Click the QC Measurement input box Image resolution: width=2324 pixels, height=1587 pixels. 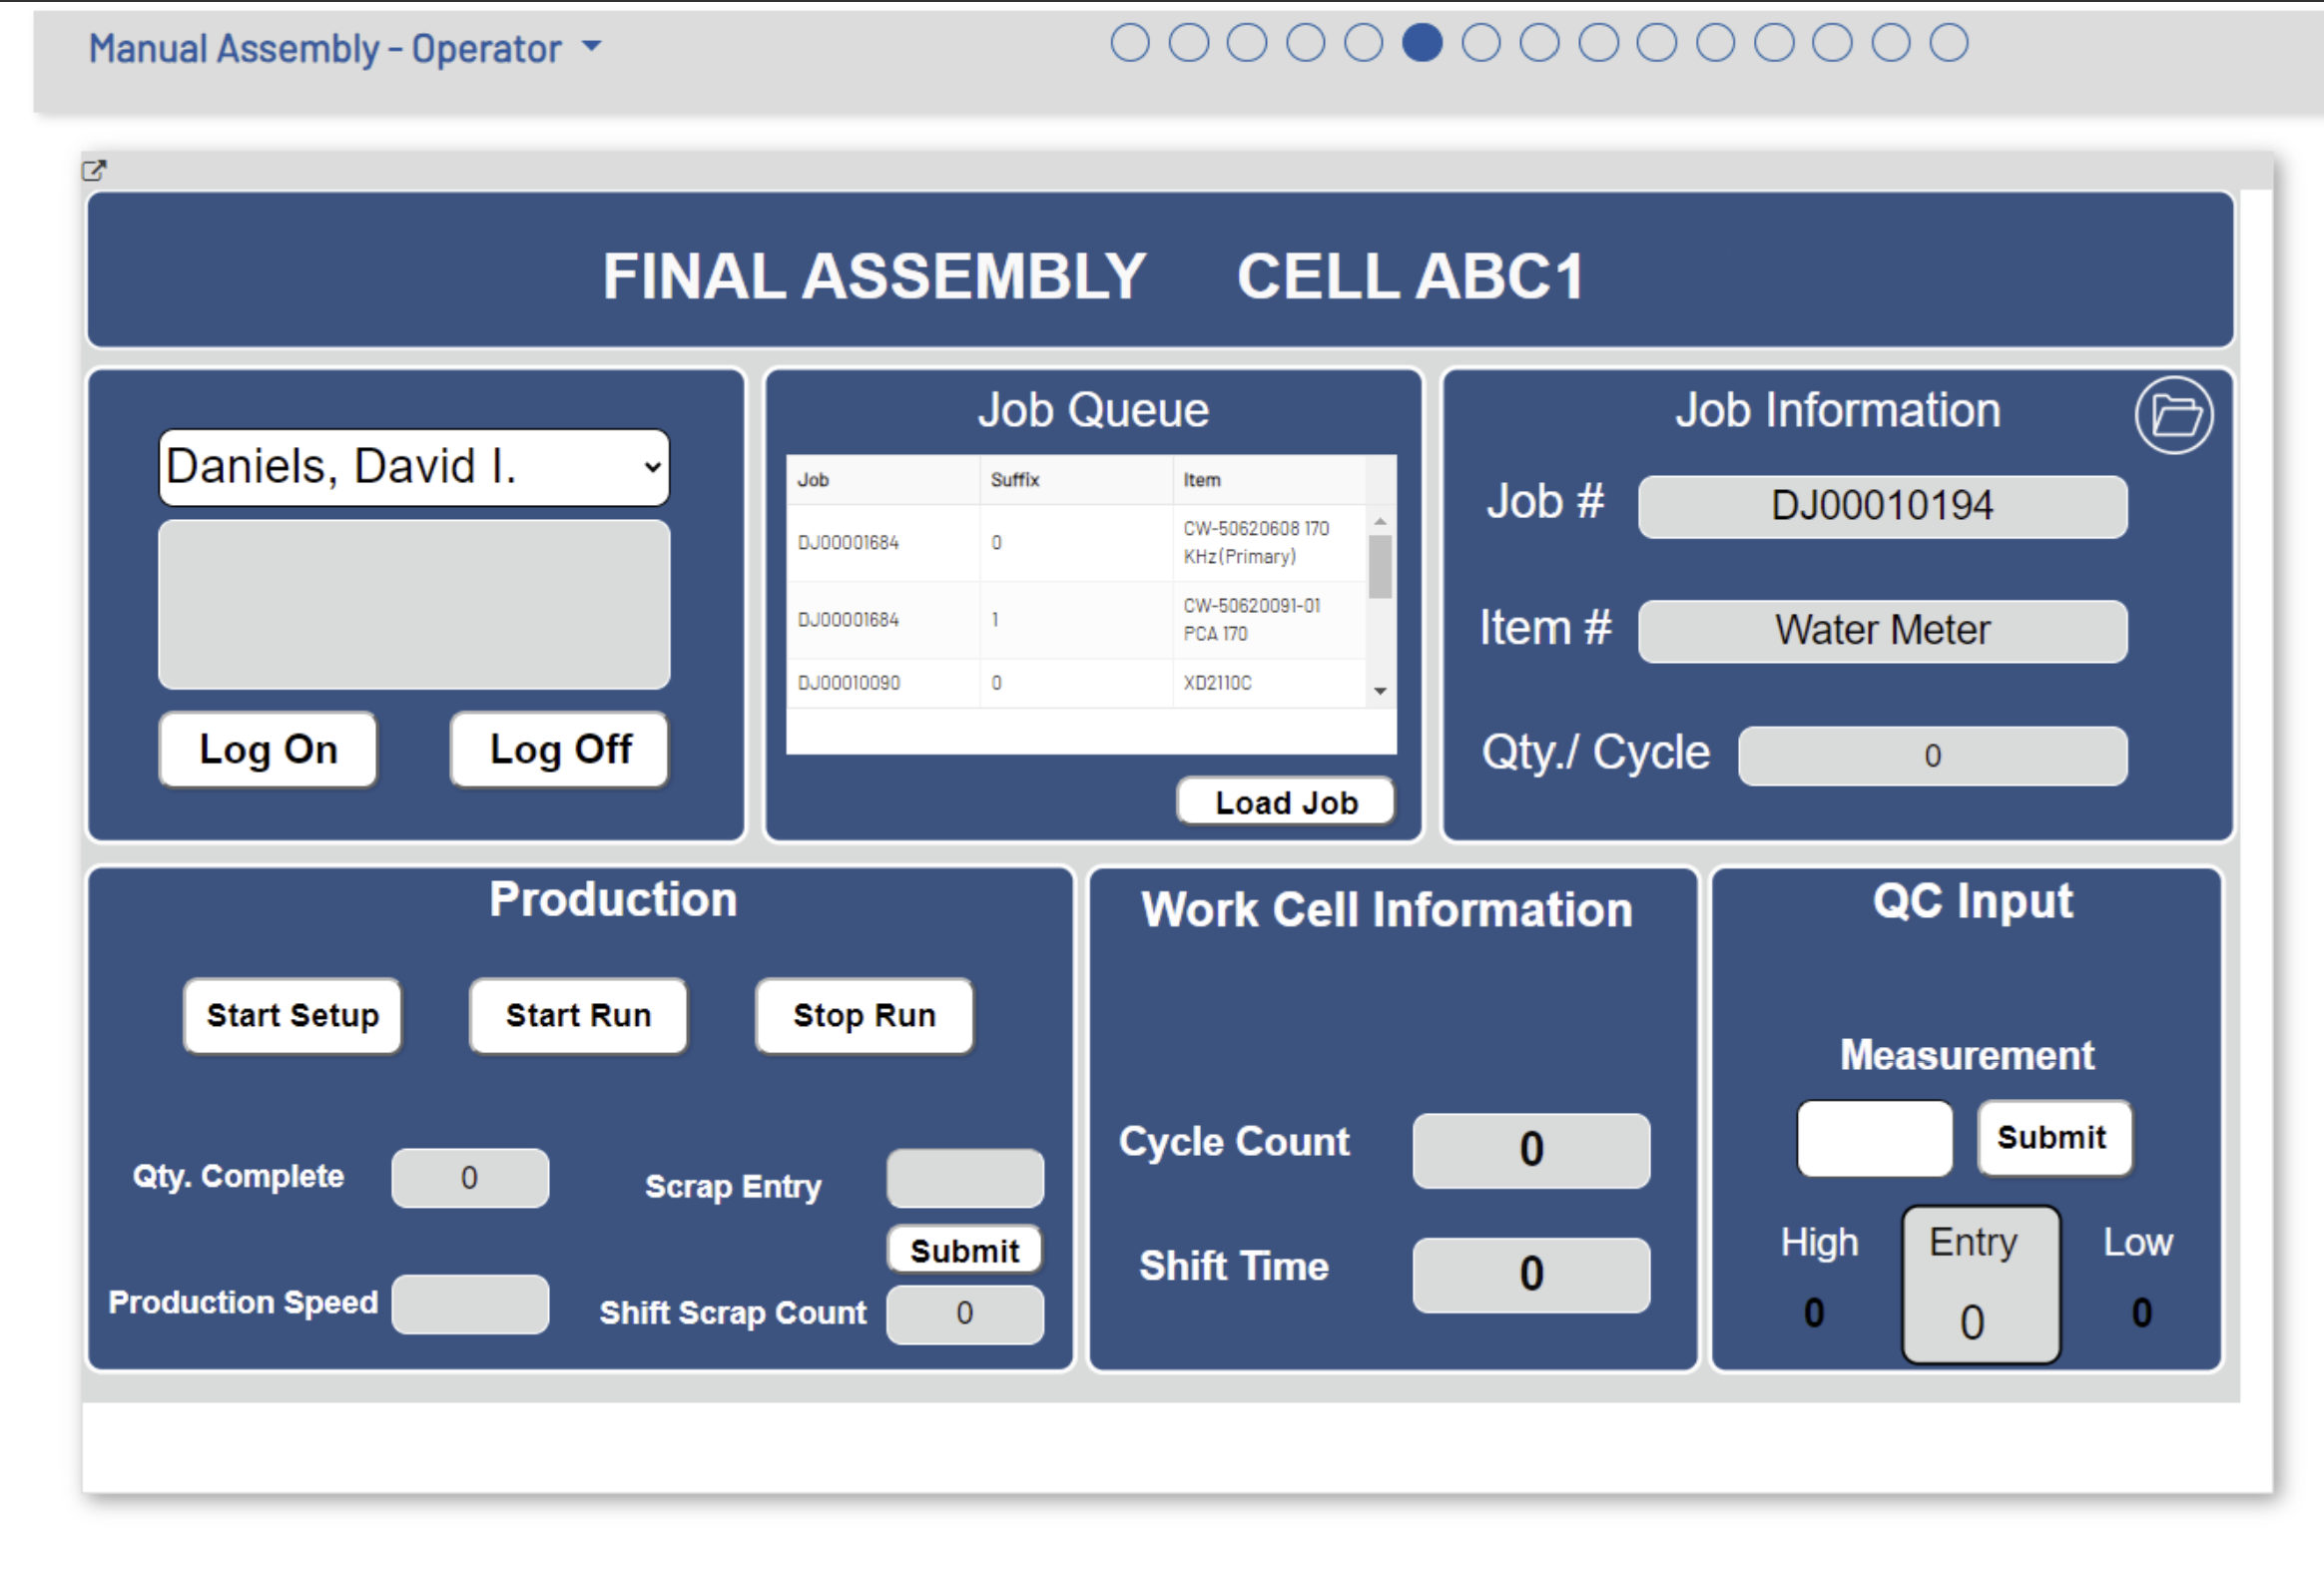tap(1874, 1138)
